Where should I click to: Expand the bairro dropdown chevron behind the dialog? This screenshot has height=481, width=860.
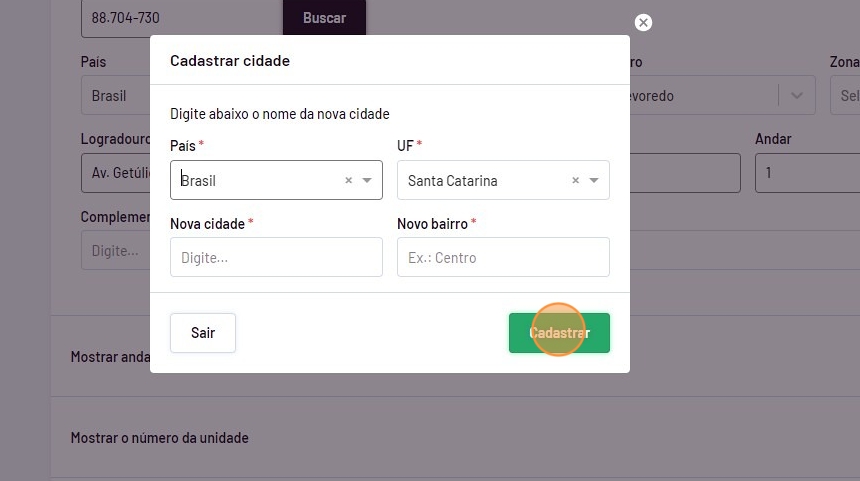tap(797, 96)
